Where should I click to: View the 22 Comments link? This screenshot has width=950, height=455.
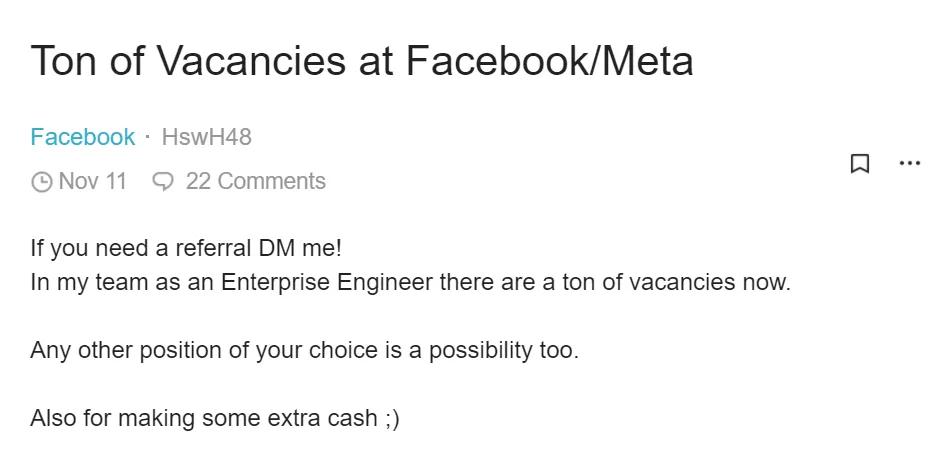pos(256,181)
